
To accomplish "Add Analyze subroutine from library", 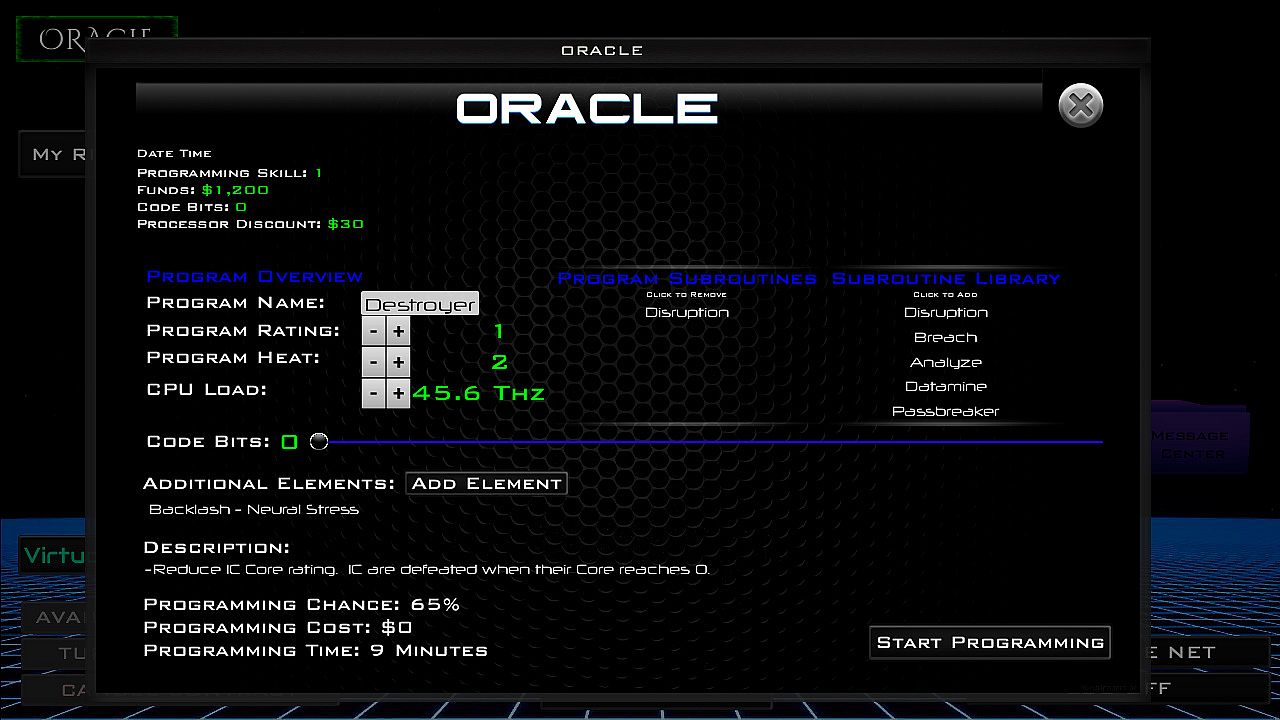I will coord(946,363).
